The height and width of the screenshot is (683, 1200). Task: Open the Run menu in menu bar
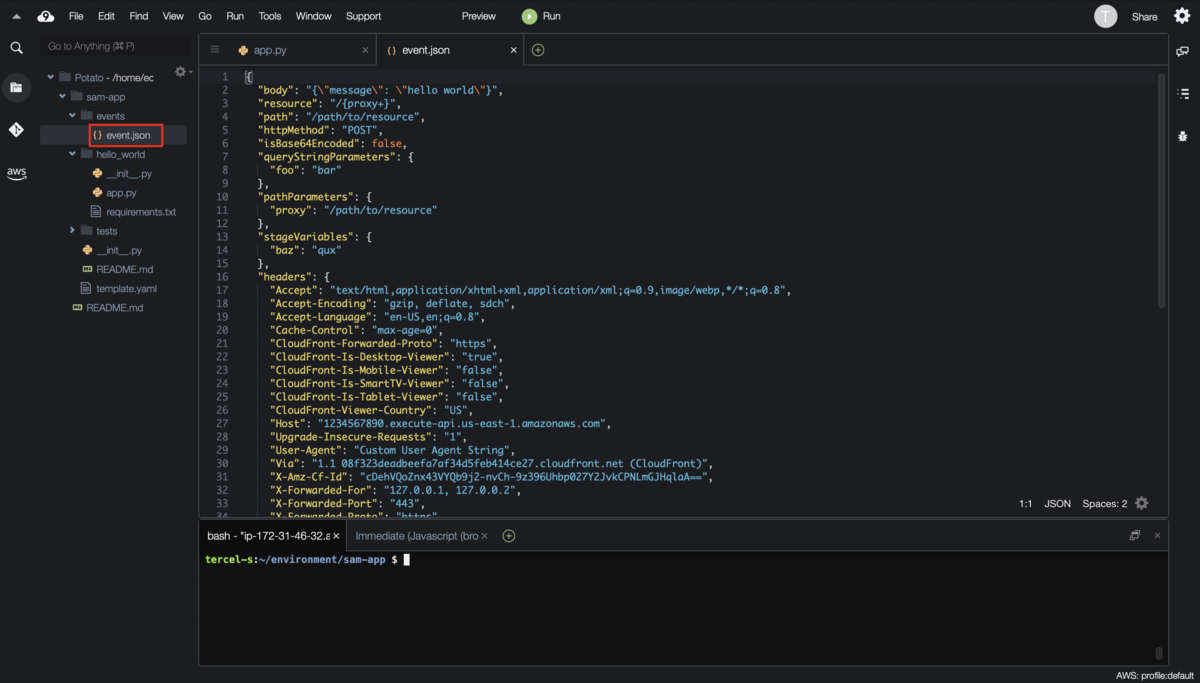[x=235, y=16]
